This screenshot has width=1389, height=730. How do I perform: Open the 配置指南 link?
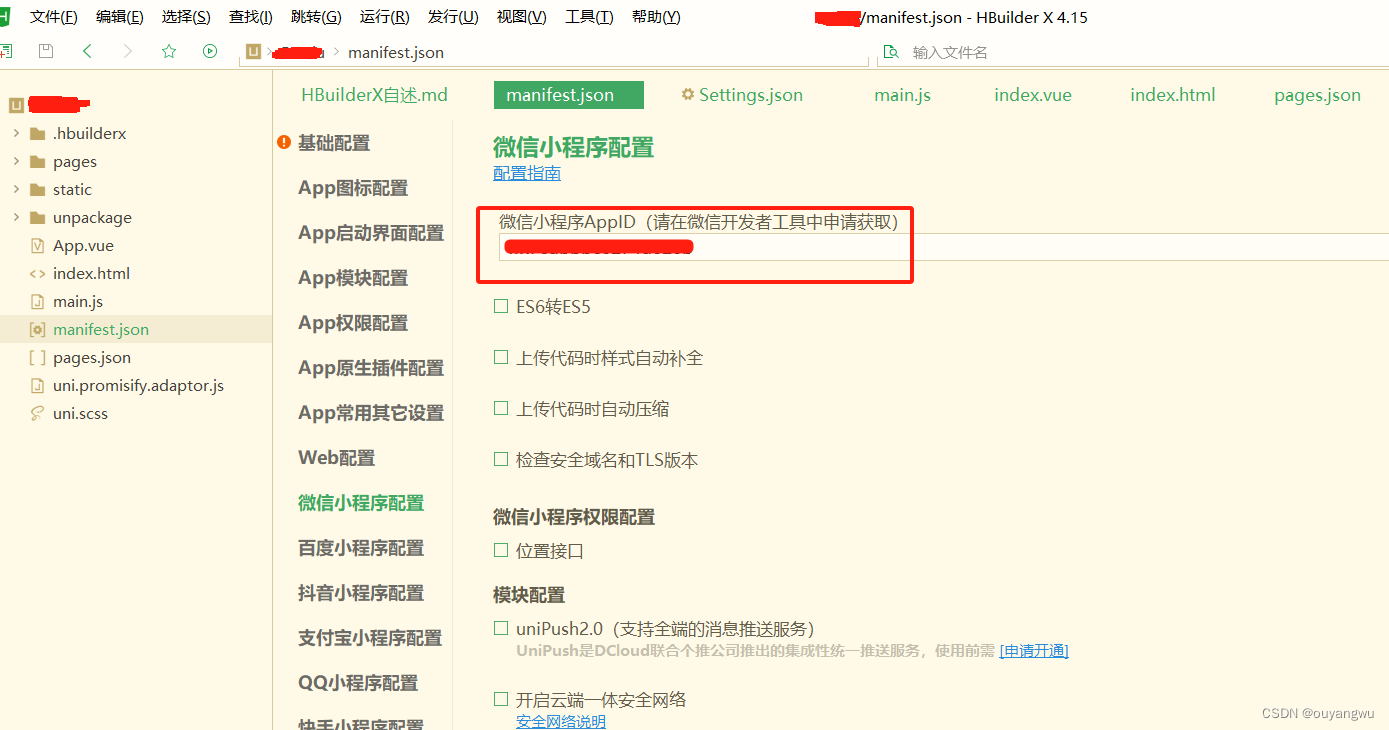click(x=527, y=173)
